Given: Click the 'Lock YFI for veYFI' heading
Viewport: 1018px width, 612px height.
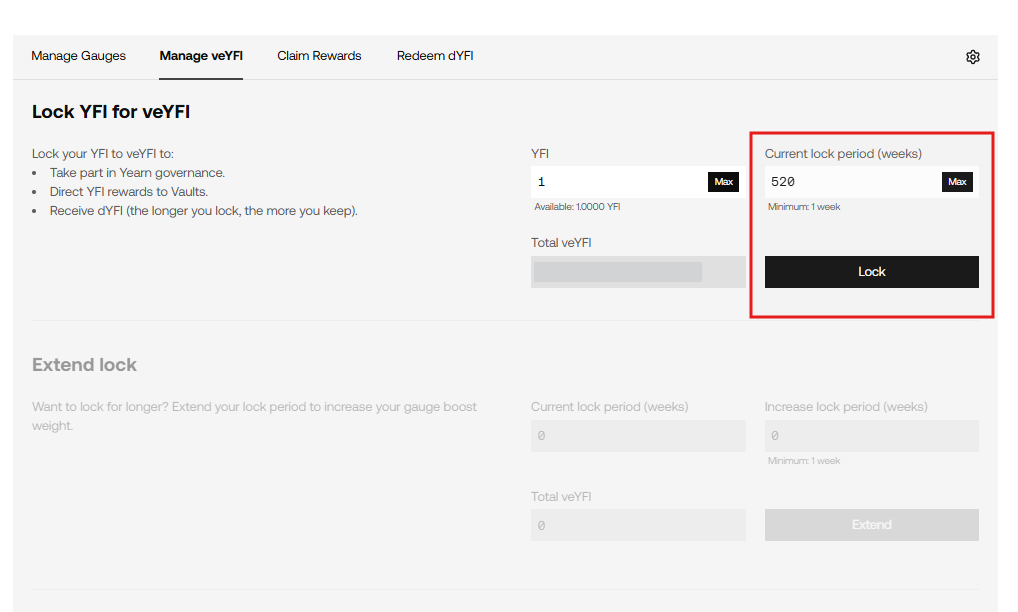Looking at the screenshot, I should click(x=111, y=112).
